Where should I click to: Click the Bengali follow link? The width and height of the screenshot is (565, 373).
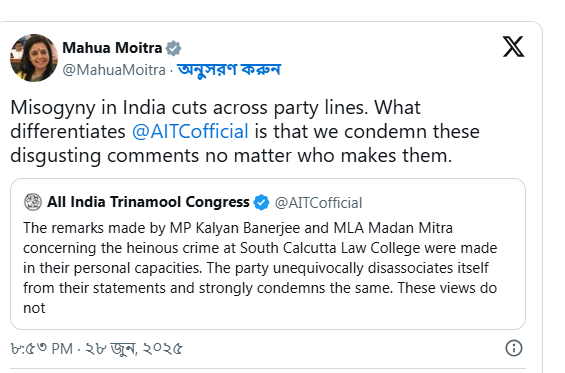(229, 70)
